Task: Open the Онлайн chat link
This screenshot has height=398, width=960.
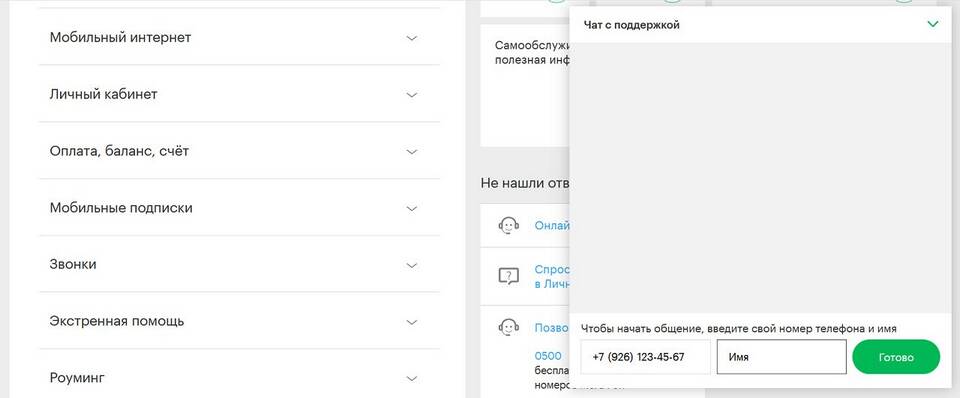Action: pos(552,225)
